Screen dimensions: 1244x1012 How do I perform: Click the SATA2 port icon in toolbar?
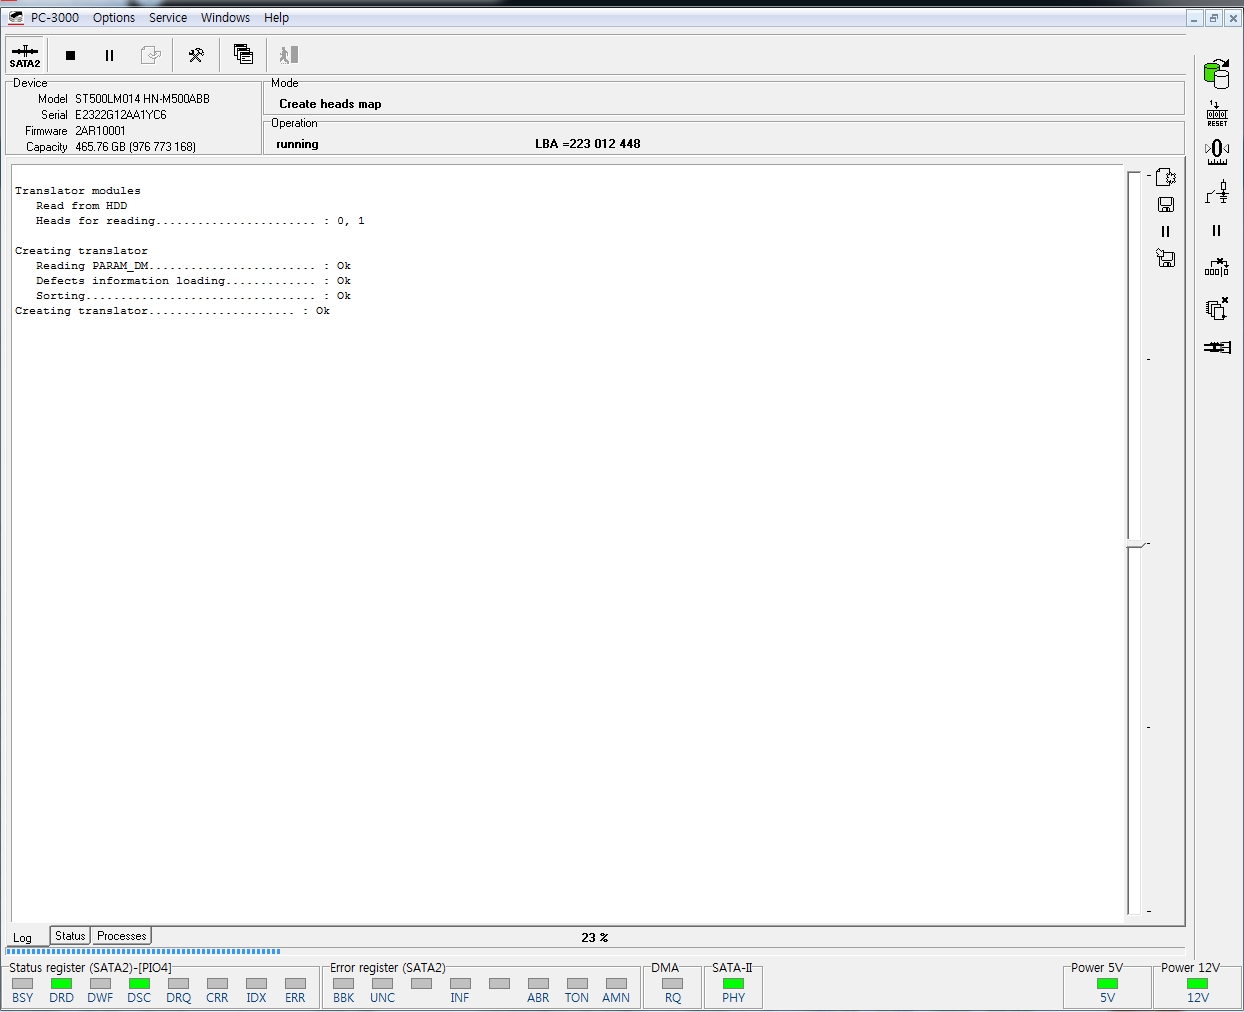tap(25, 55)
